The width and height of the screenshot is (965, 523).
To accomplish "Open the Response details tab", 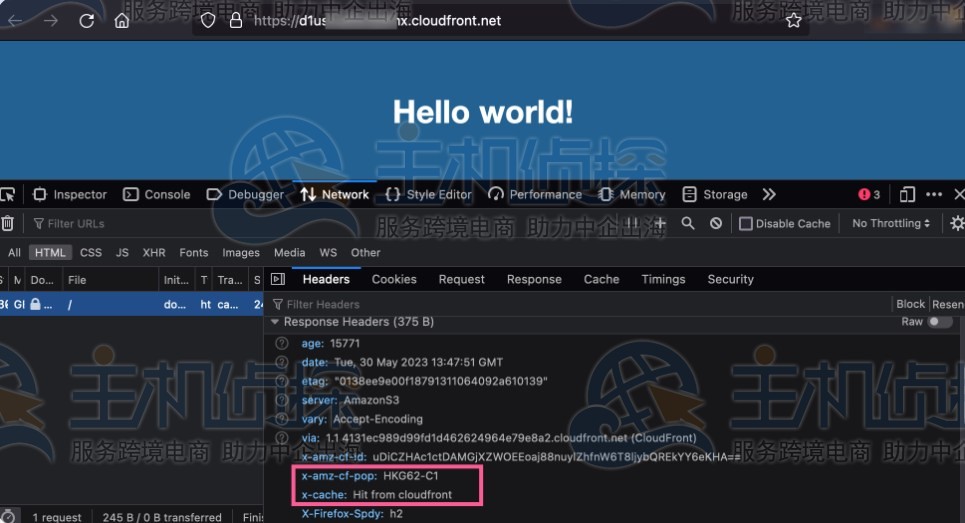I will point(534,279).
